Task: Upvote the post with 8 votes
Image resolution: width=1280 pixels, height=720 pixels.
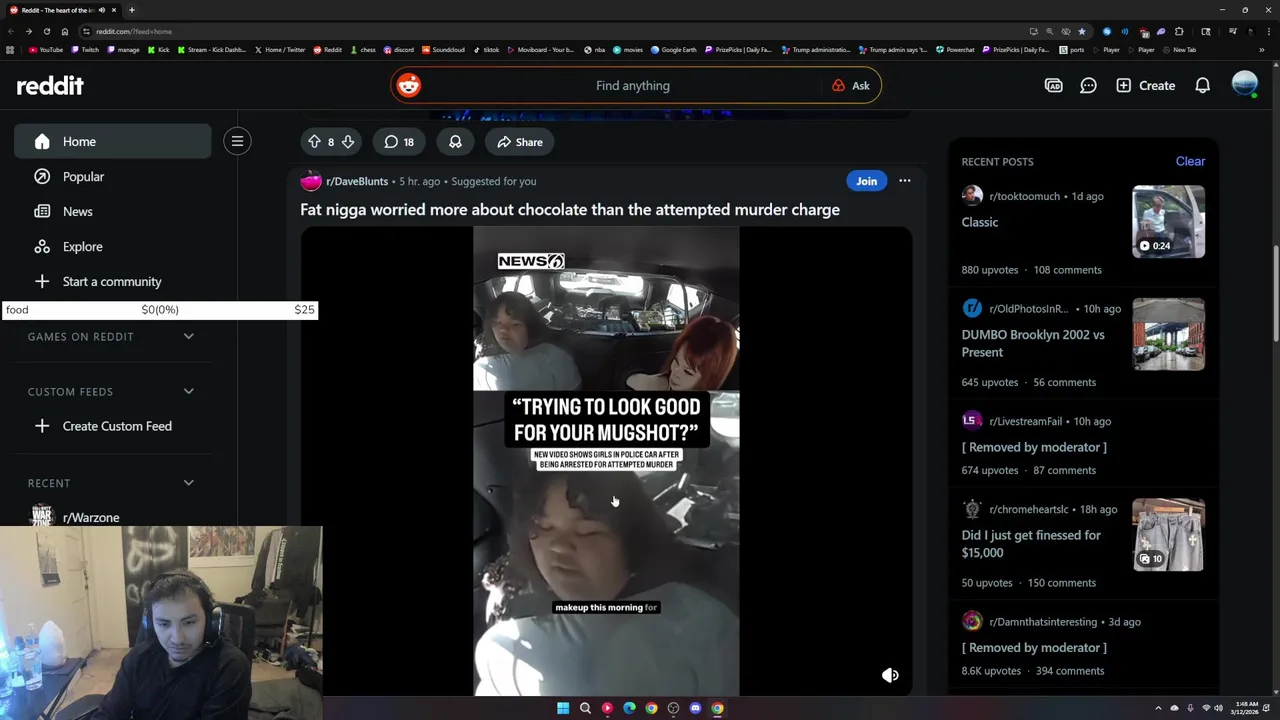Action: [314, 142]
